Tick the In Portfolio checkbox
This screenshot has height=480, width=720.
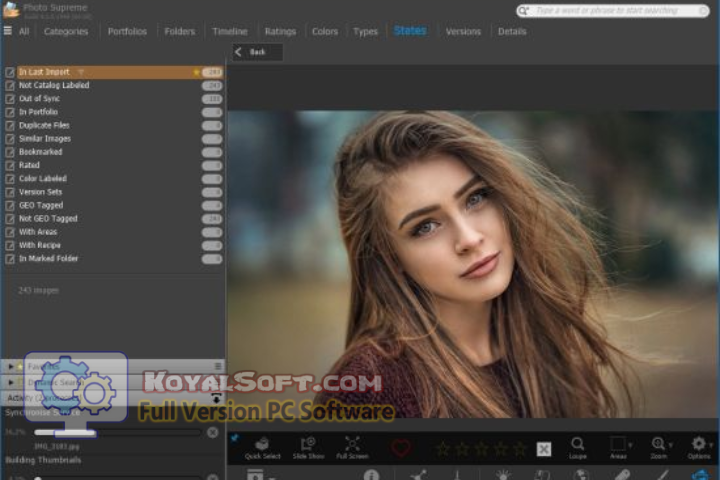tap(10, 112)
